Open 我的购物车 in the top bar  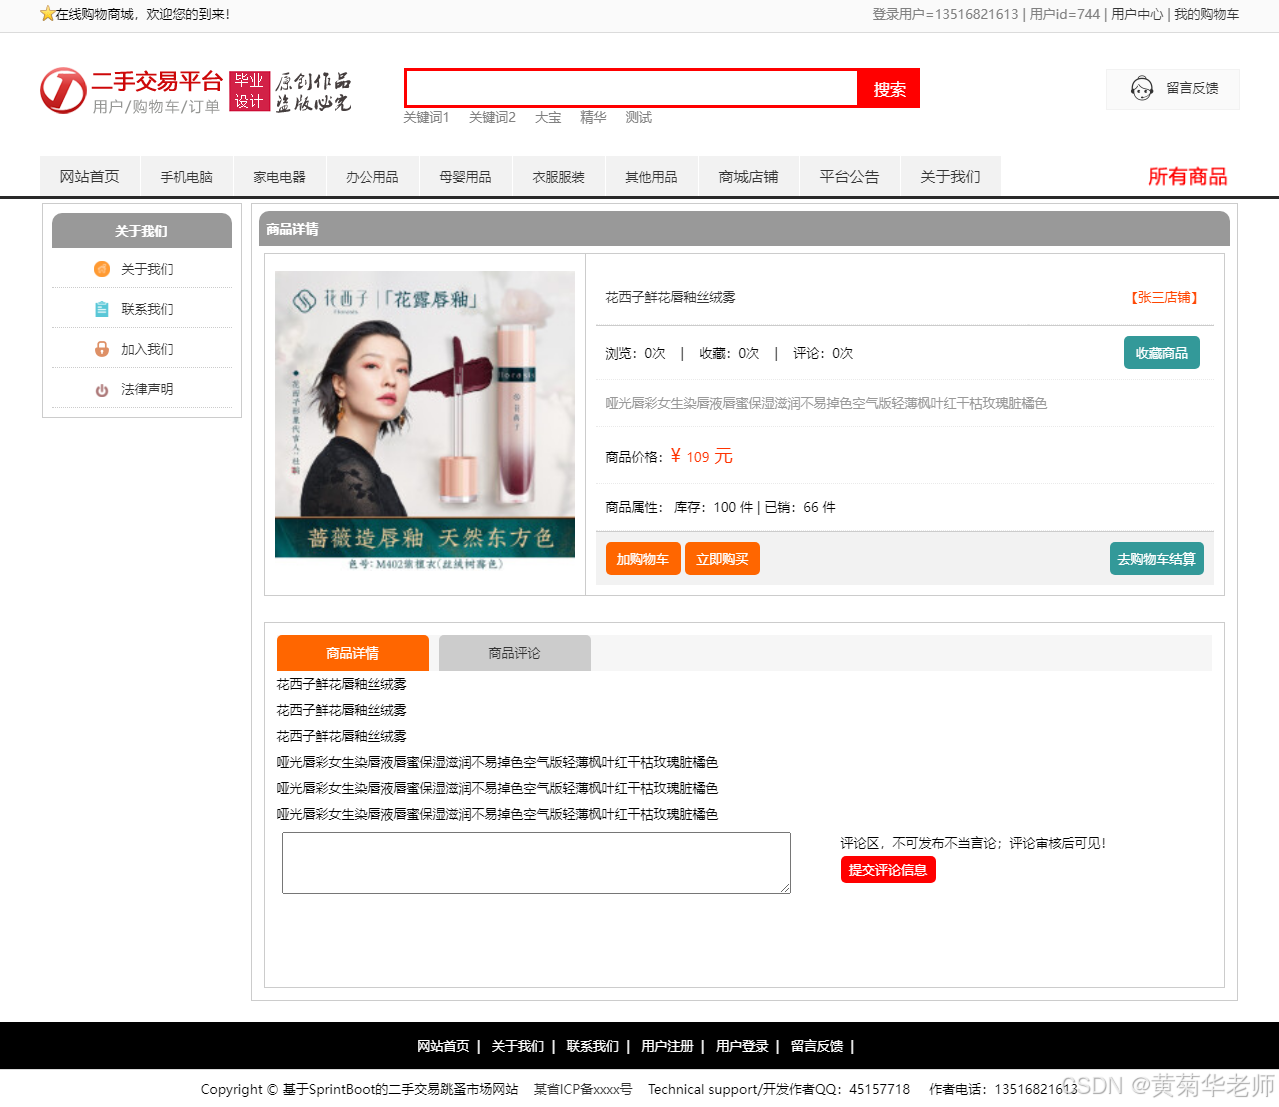point(1206,15)
